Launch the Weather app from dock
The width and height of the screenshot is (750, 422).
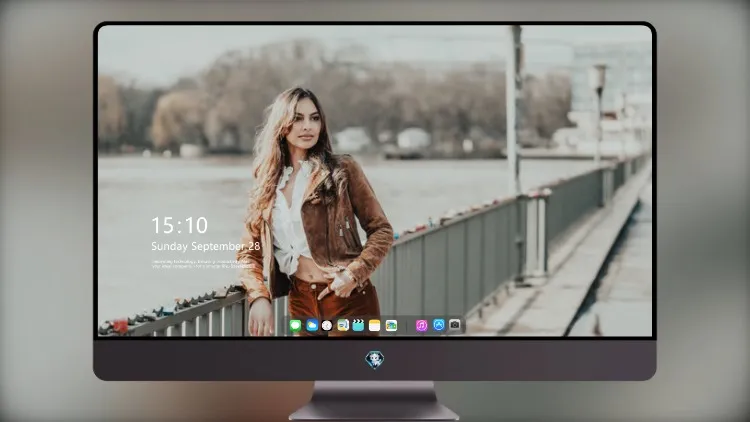point(311,326)
